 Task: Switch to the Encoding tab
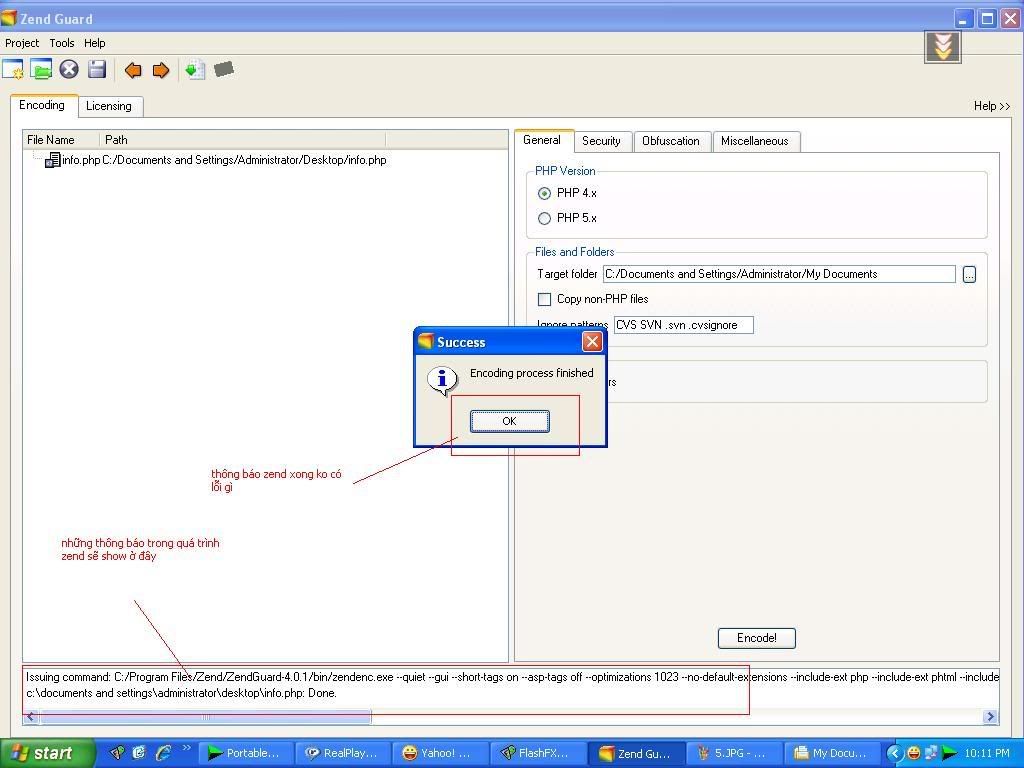[42, 105]
